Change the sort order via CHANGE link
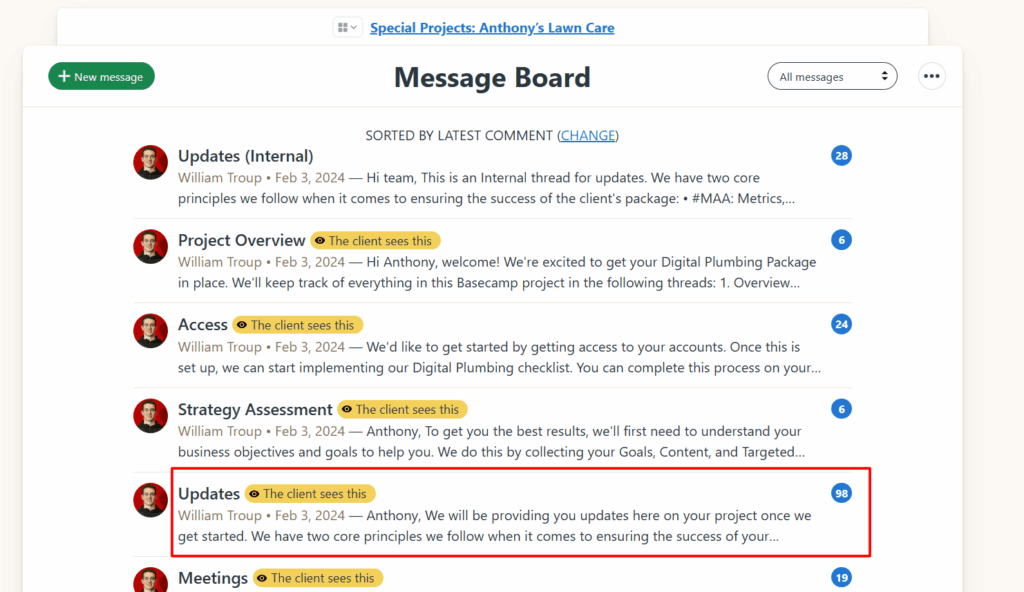 point(588,135)
